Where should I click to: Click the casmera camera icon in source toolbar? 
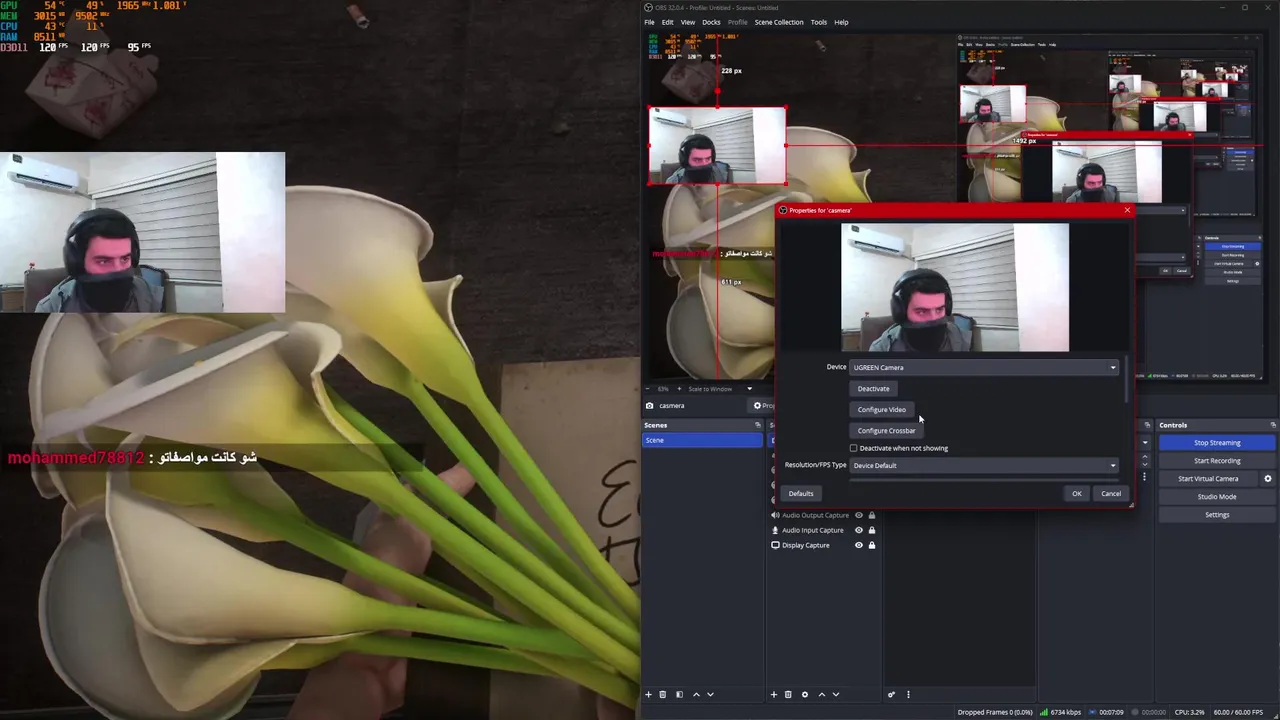(x=650, y=406)
